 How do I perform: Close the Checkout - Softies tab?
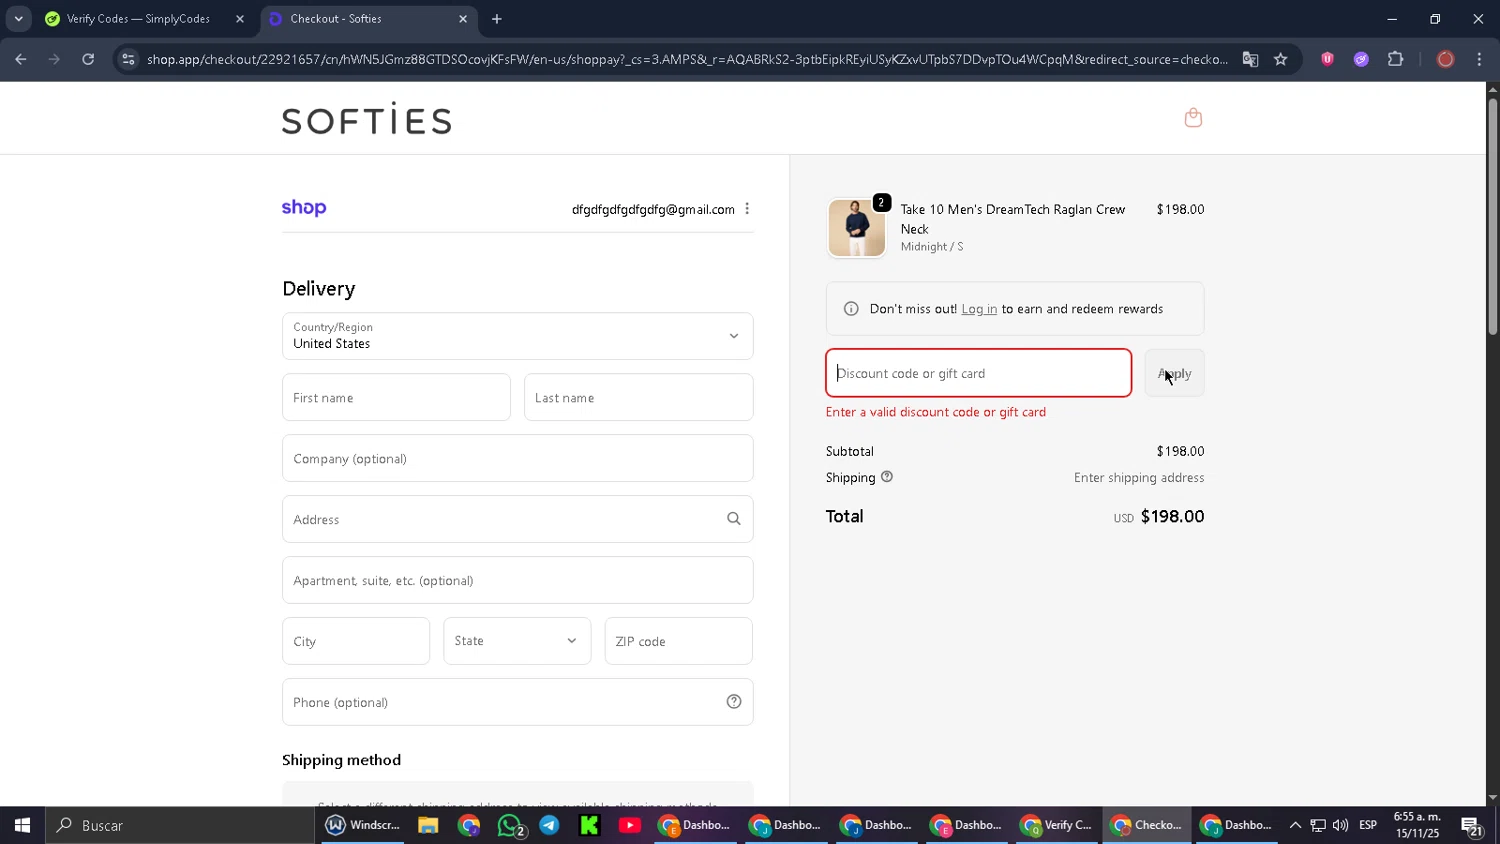coord(463,19)
